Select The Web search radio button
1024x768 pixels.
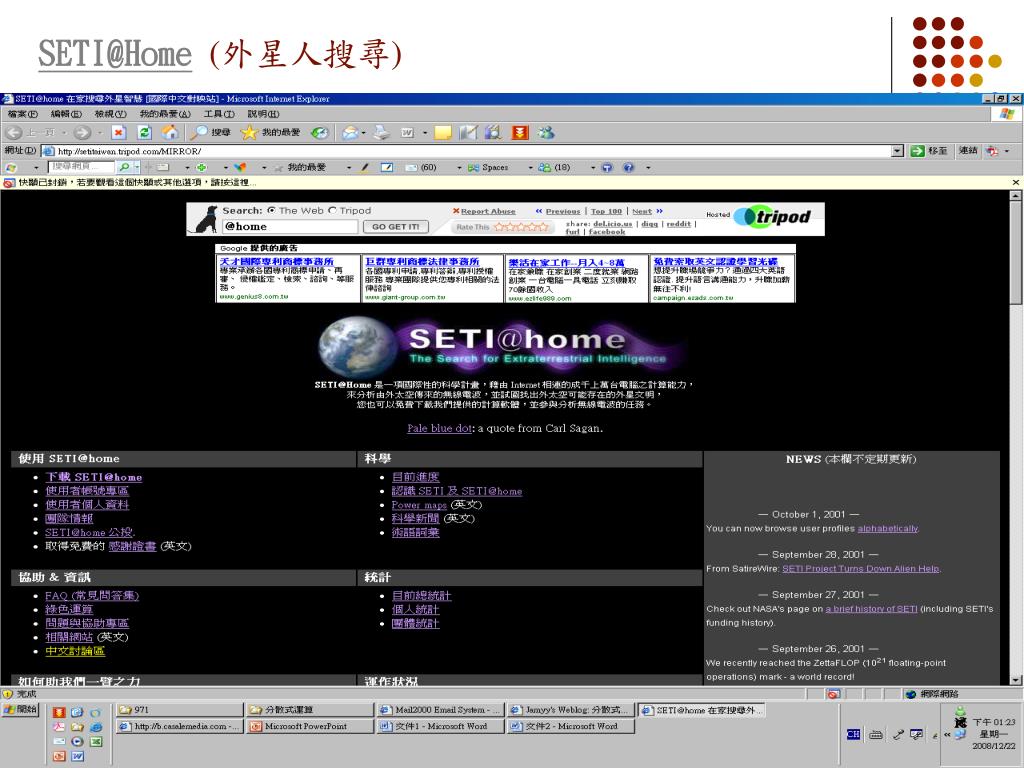click(271, 210)
